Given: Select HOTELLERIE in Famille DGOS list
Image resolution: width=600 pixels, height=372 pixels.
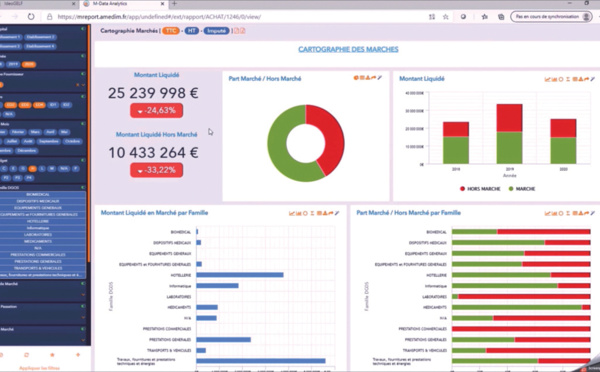Looking at the screenshot, I should [x=38, y=221].
